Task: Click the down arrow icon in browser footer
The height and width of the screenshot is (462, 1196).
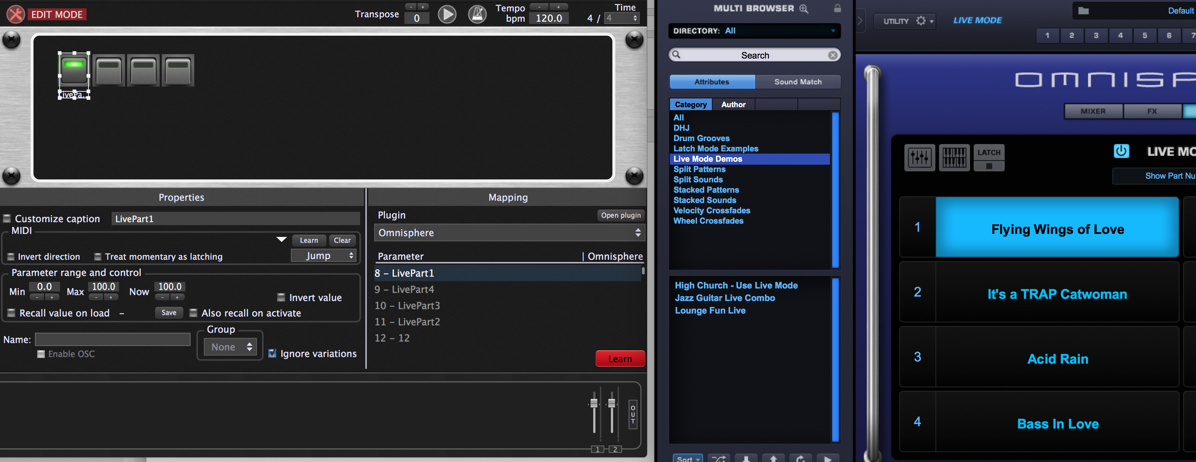Action: (x=746, y=459)
